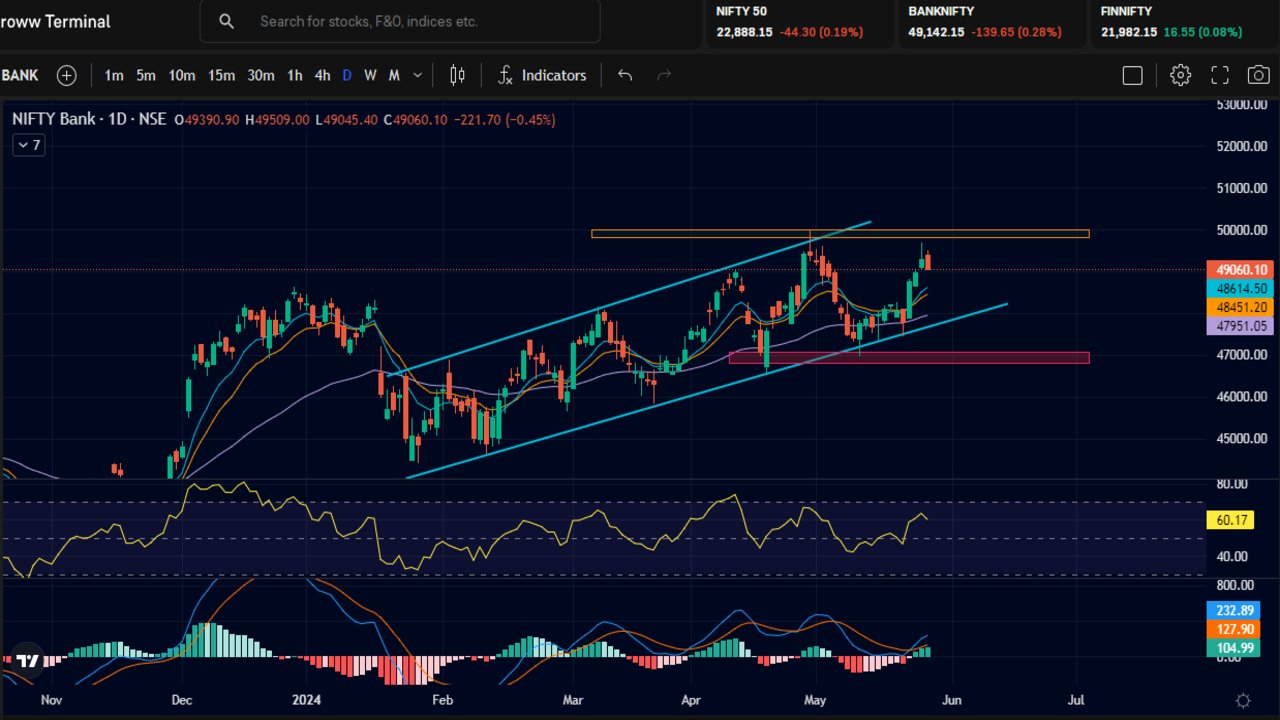Choose the monthly M timeframe
The height and width of the screenshot is (720, 1280).
click(x=394, y=75)
